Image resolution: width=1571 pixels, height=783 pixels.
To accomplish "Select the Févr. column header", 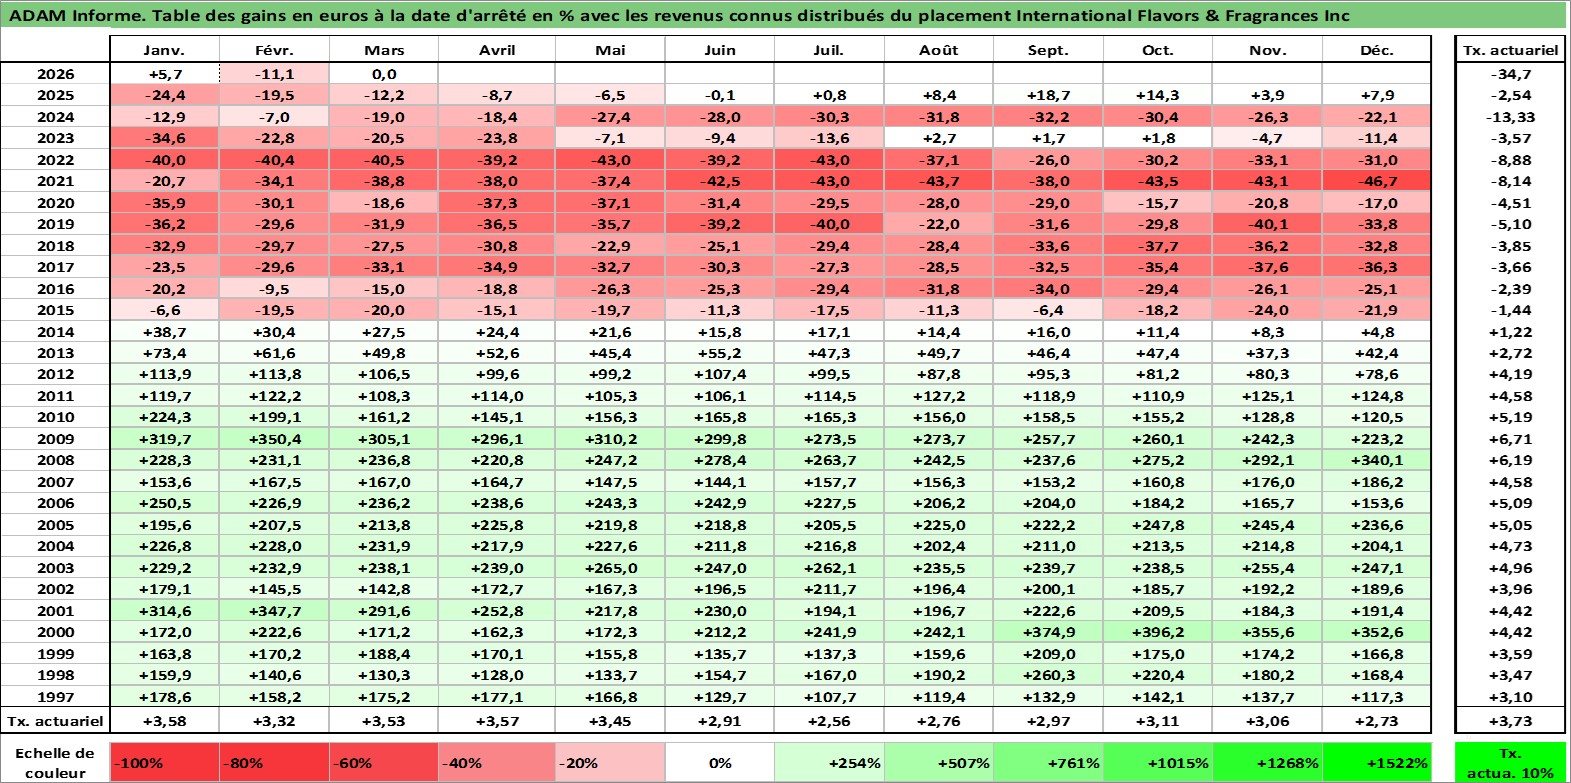I will click(274, 50).
